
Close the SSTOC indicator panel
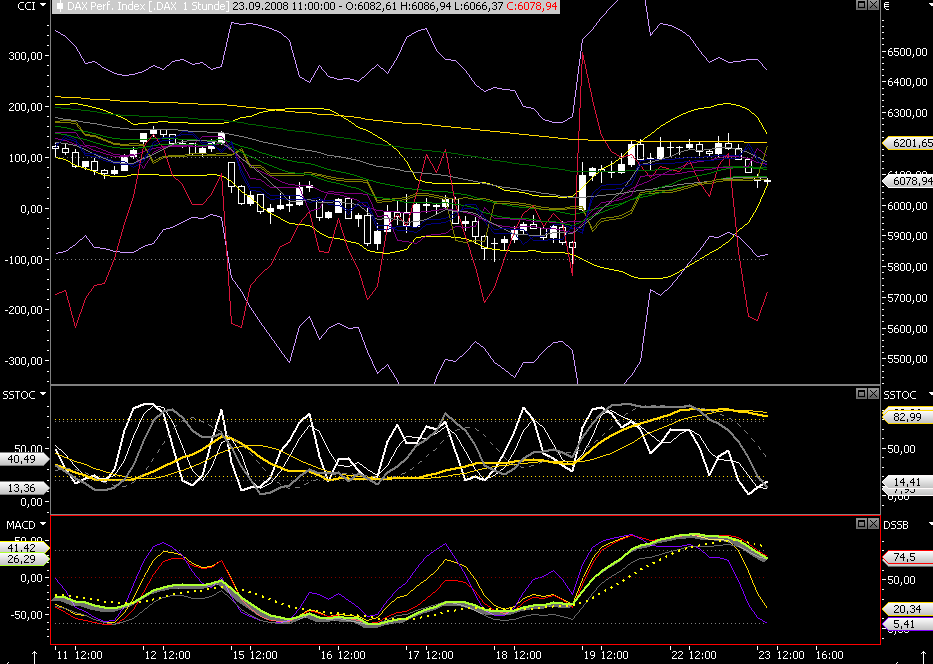(873, 393)
